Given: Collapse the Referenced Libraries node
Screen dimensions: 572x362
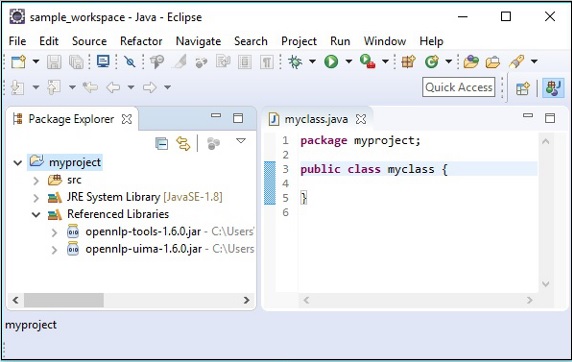Looking at the screenshot, I should coord(36,215).
